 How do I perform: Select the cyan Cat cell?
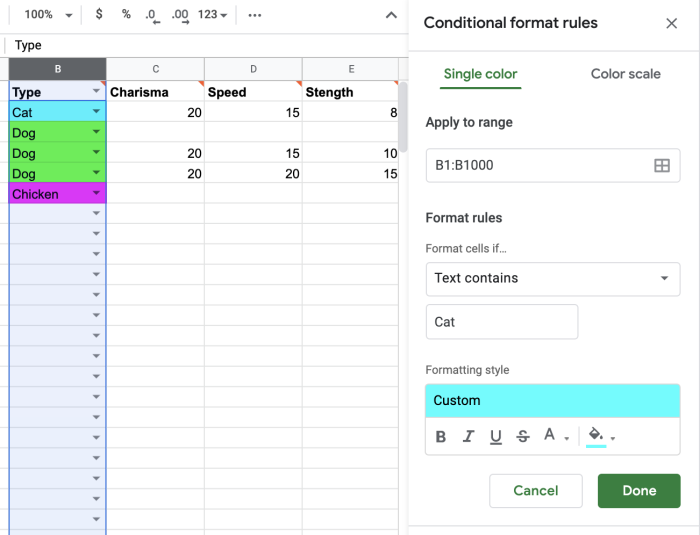[x=57, y=112]
